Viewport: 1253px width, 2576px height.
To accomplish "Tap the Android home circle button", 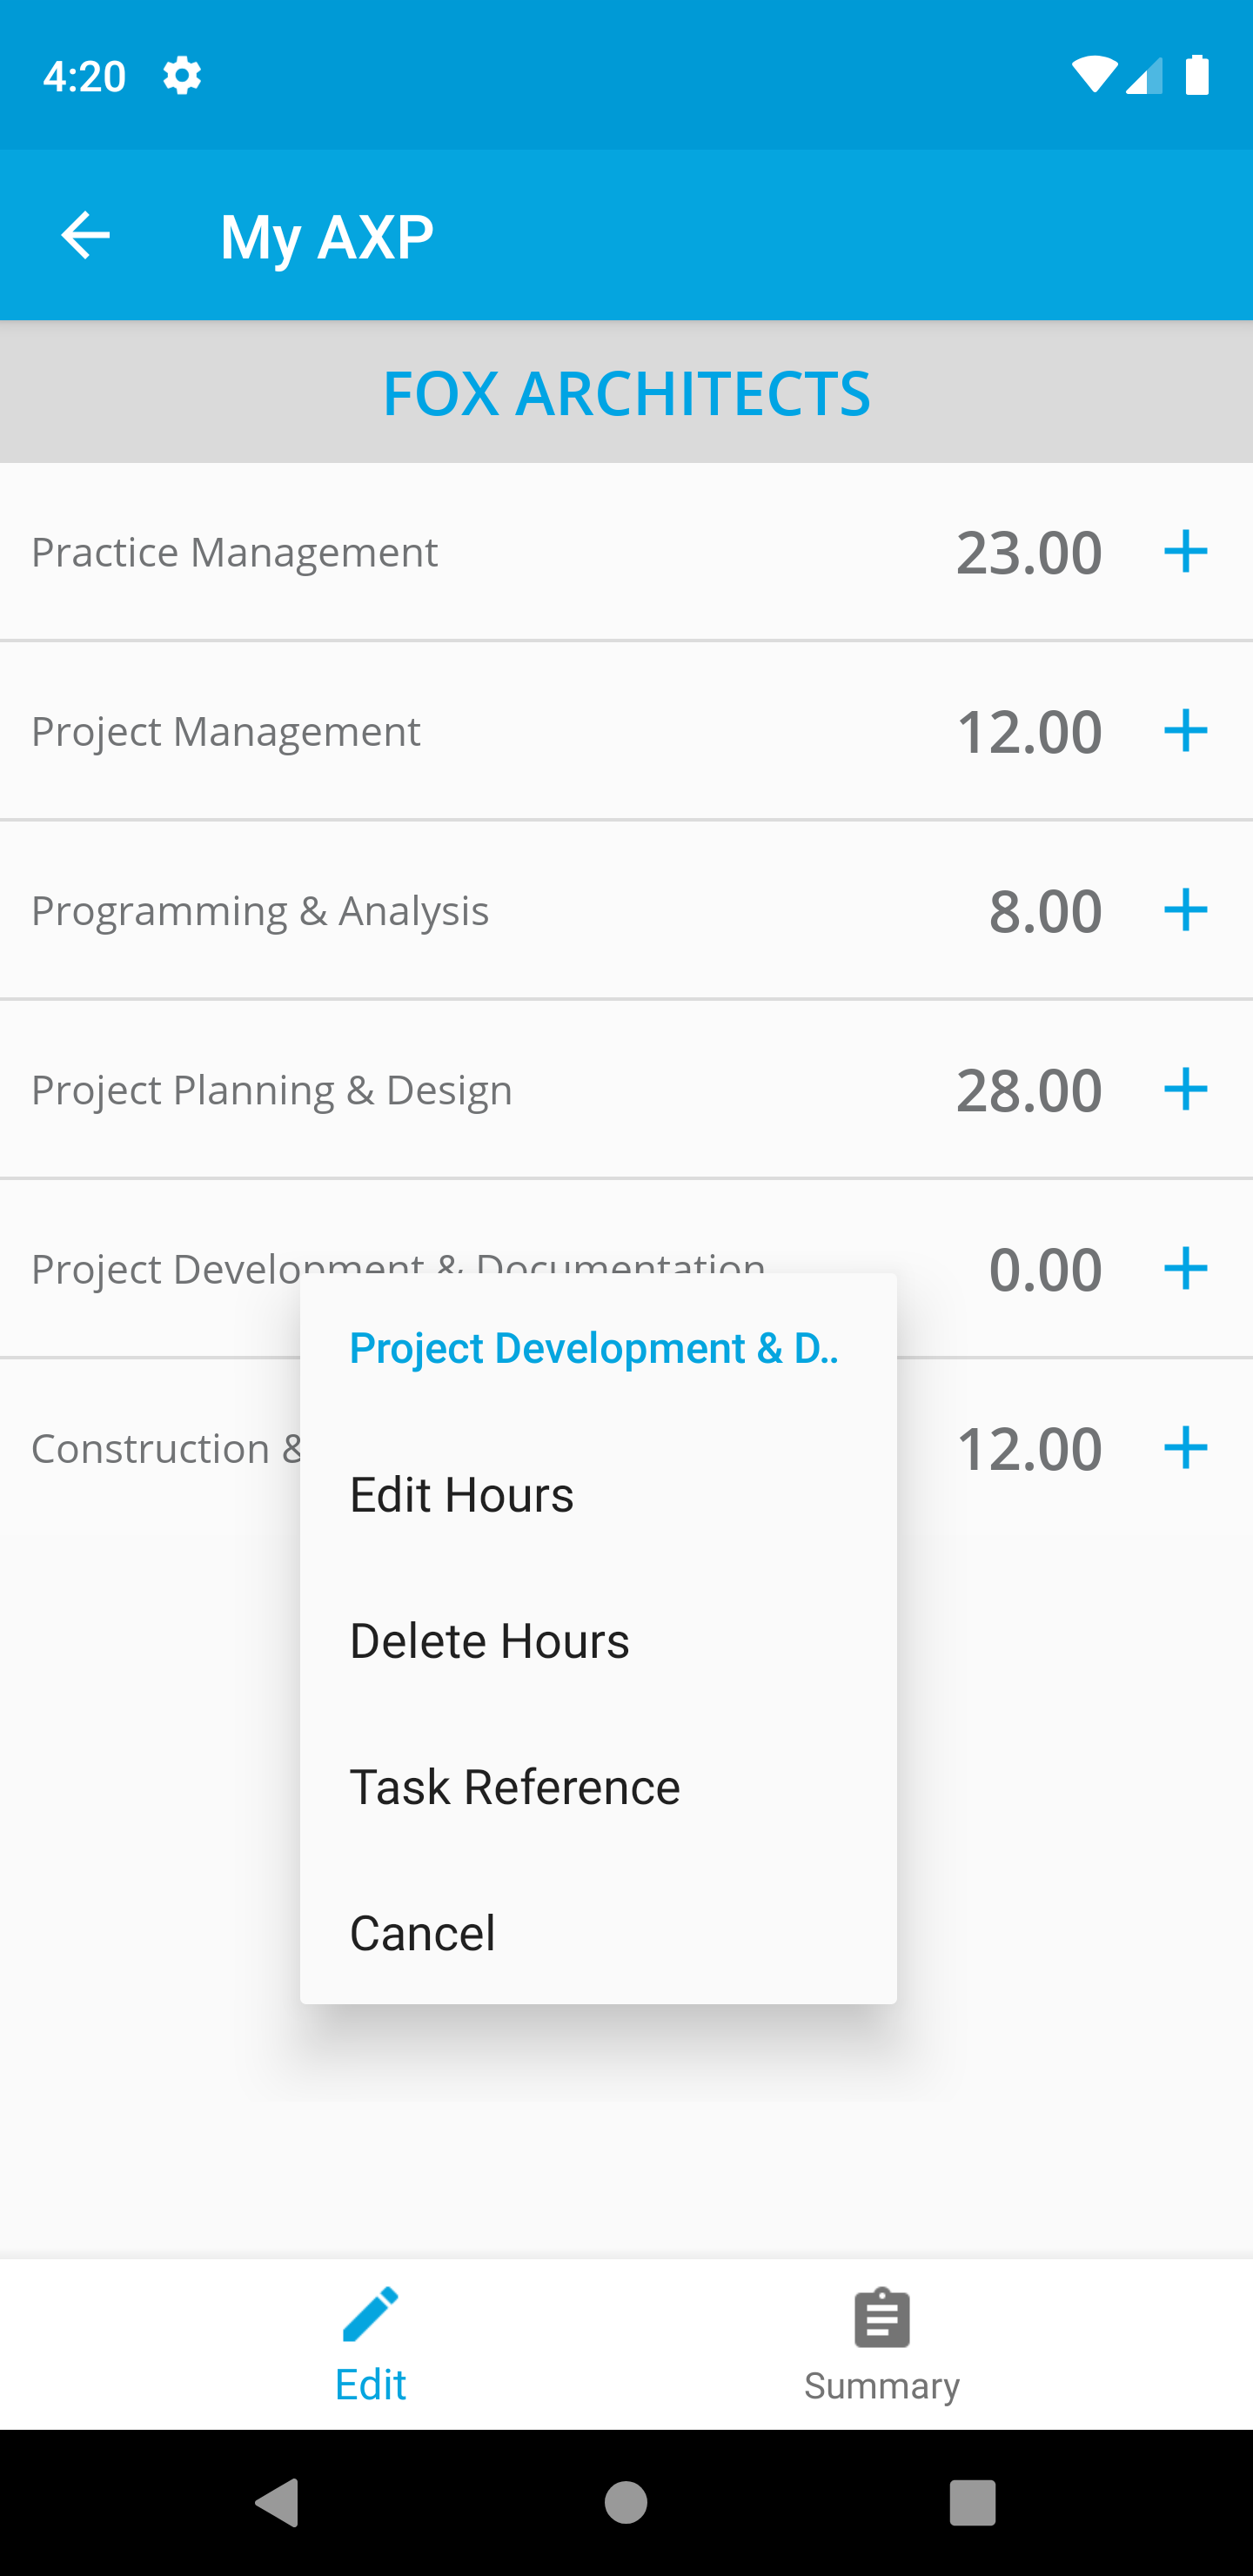I will tap(626, 2503).
